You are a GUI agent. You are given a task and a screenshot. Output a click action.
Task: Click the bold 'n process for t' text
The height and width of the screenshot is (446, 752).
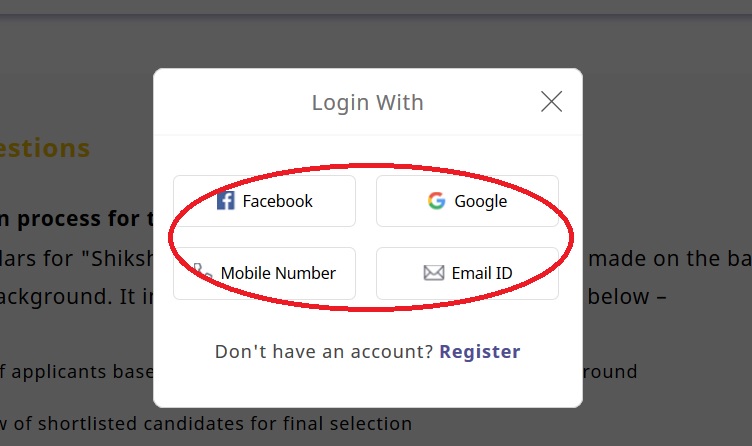(76, 218)
